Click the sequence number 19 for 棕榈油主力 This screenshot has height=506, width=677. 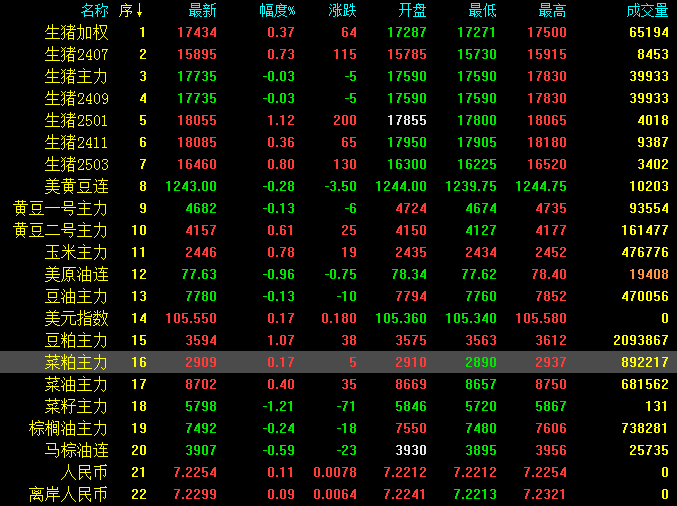click(x=139, y=428)
